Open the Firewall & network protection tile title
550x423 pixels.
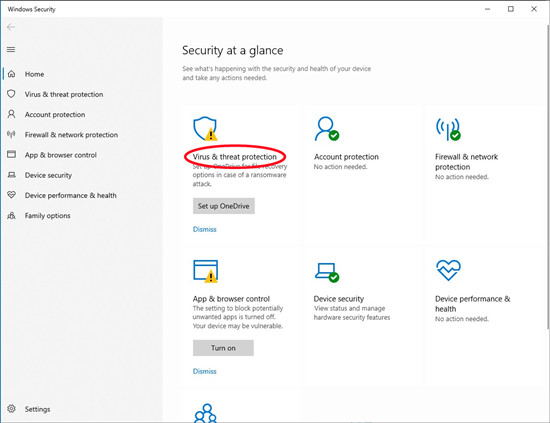[x=466, y=162]
